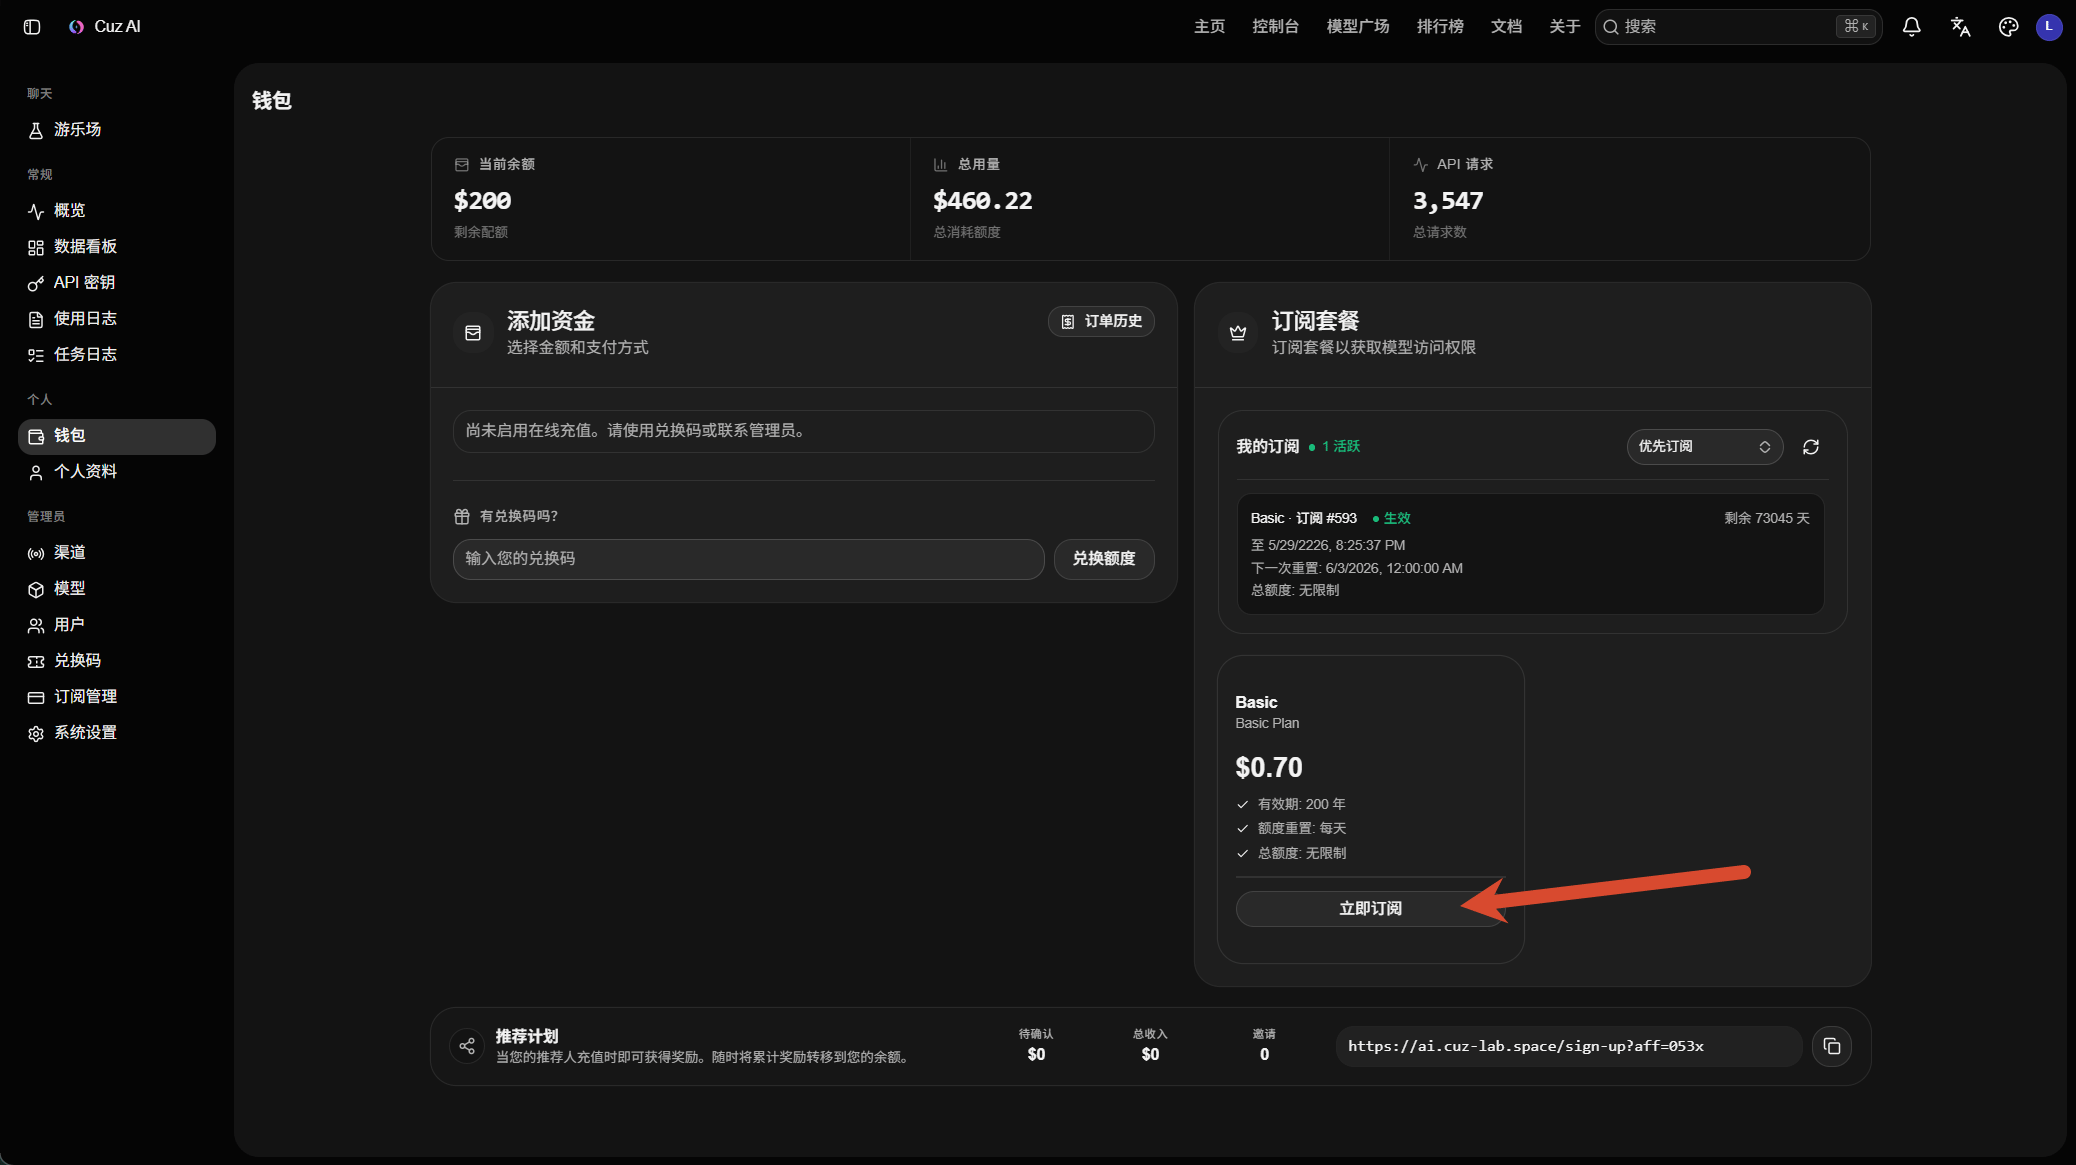Open 用户 management page

(117, 625)
